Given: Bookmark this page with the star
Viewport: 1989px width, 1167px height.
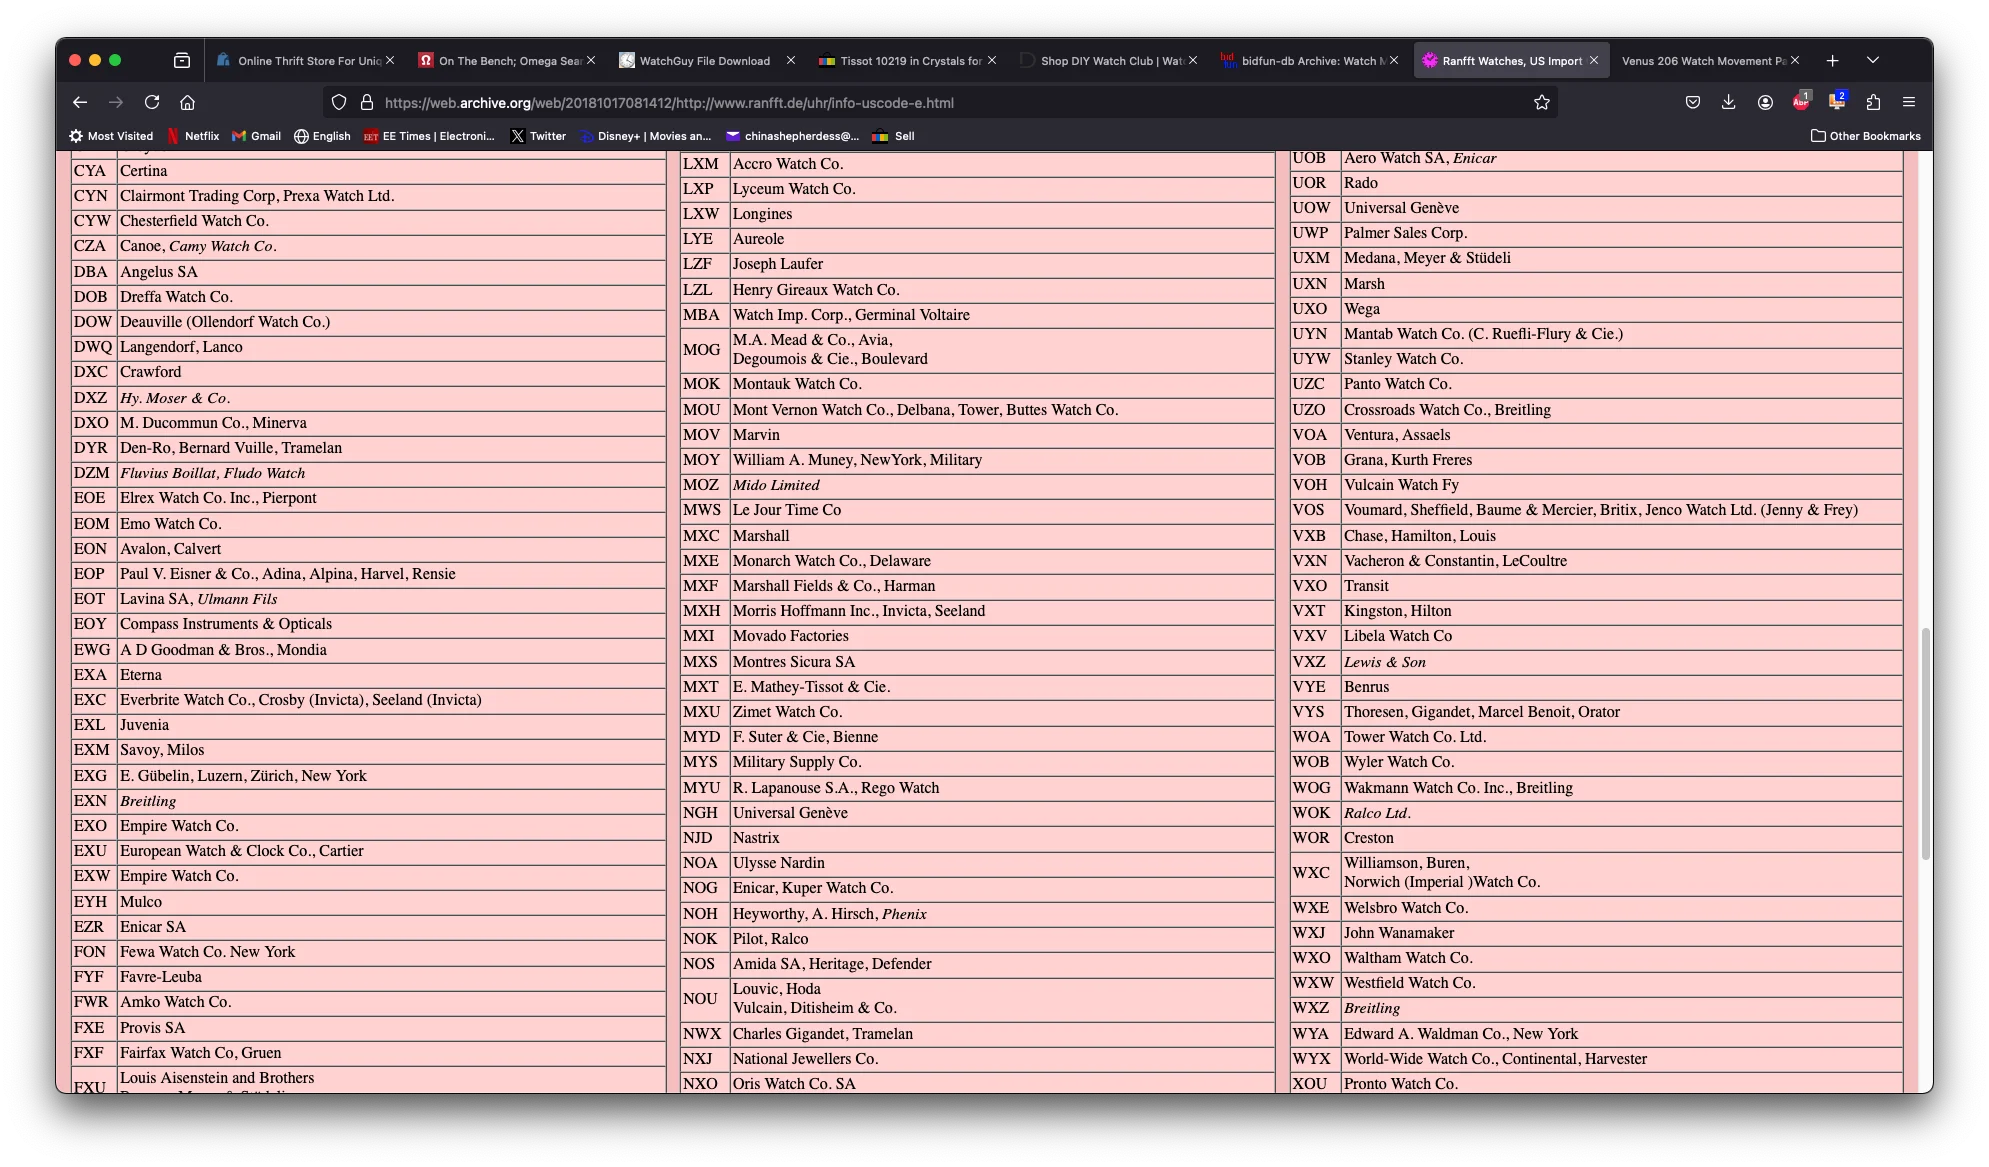Looking at the screenshot, I should pos(1541,102).
